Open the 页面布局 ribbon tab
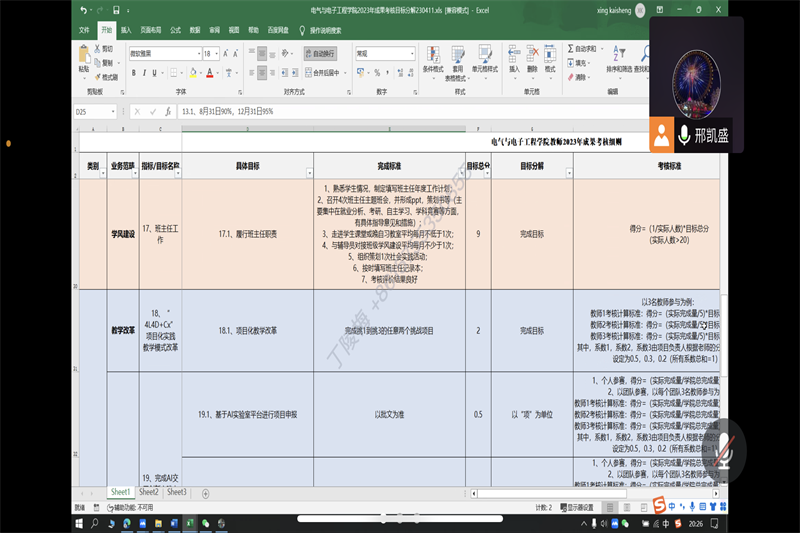The image size is (800, 533). point(151,30)
